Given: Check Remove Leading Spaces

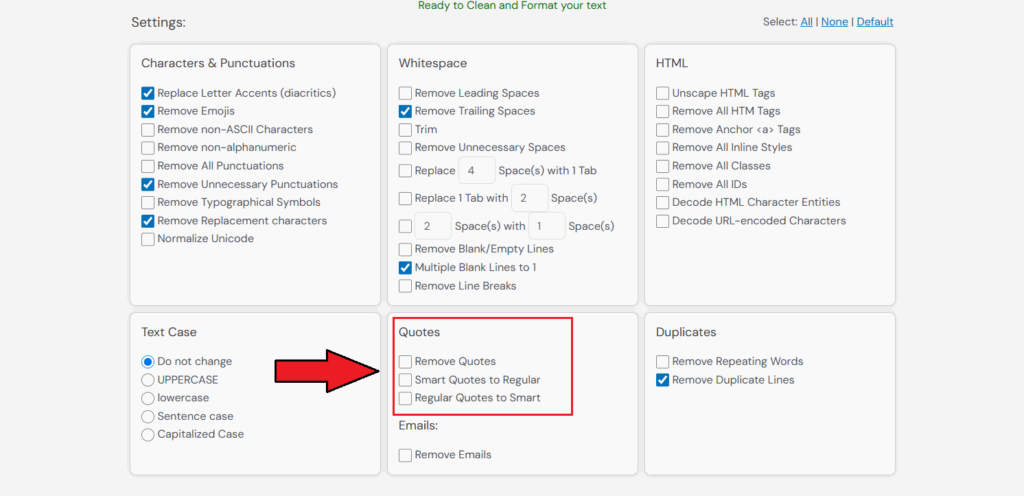Looking at the screenshot, I should 405,93.
